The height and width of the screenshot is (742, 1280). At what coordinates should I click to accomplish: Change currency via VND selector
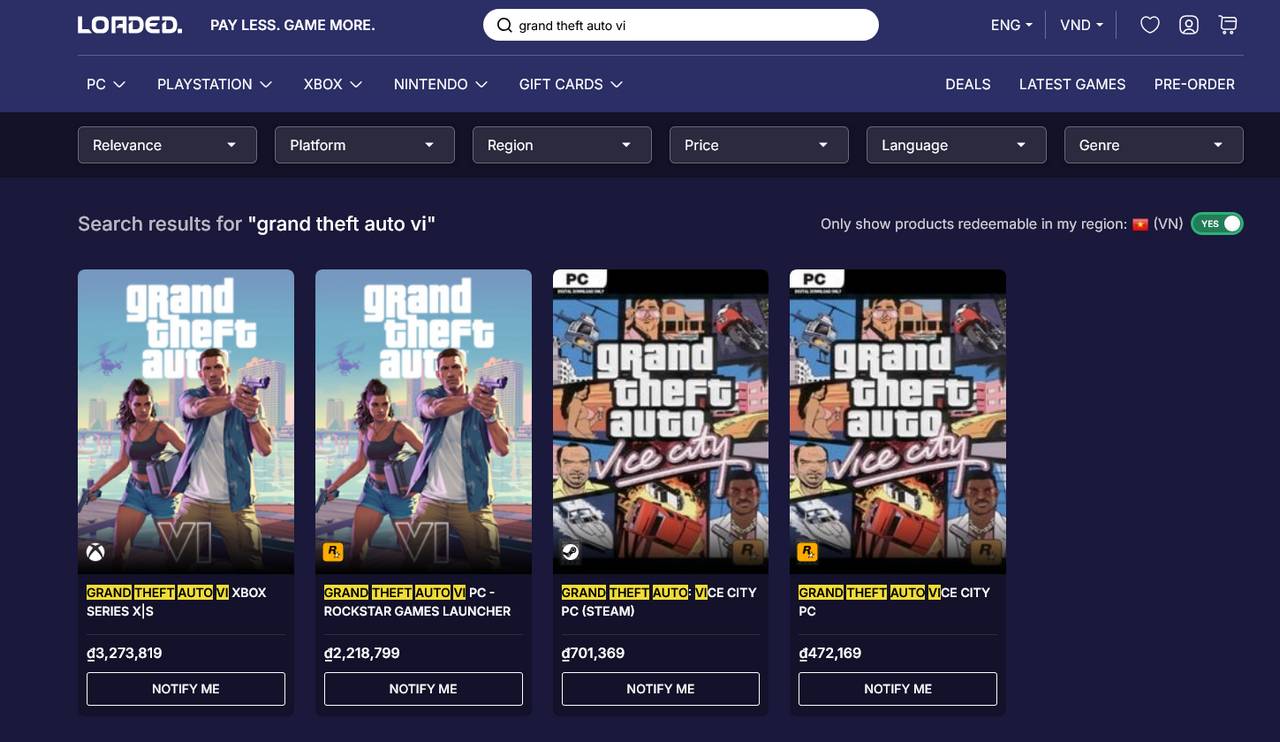point(1082,25)
